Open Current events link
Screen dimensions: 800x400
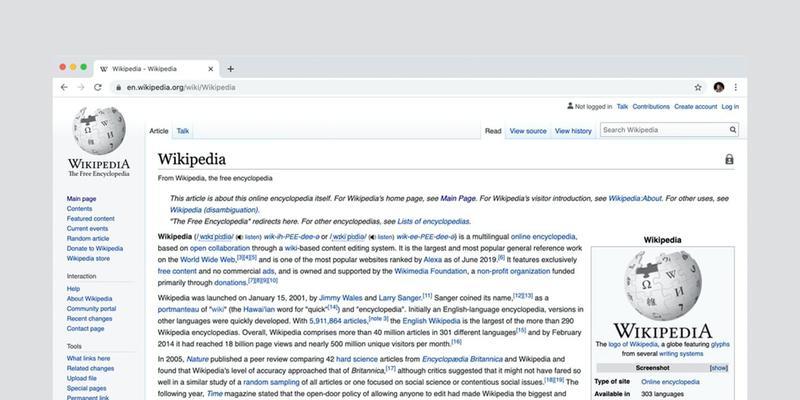point(87,229)
